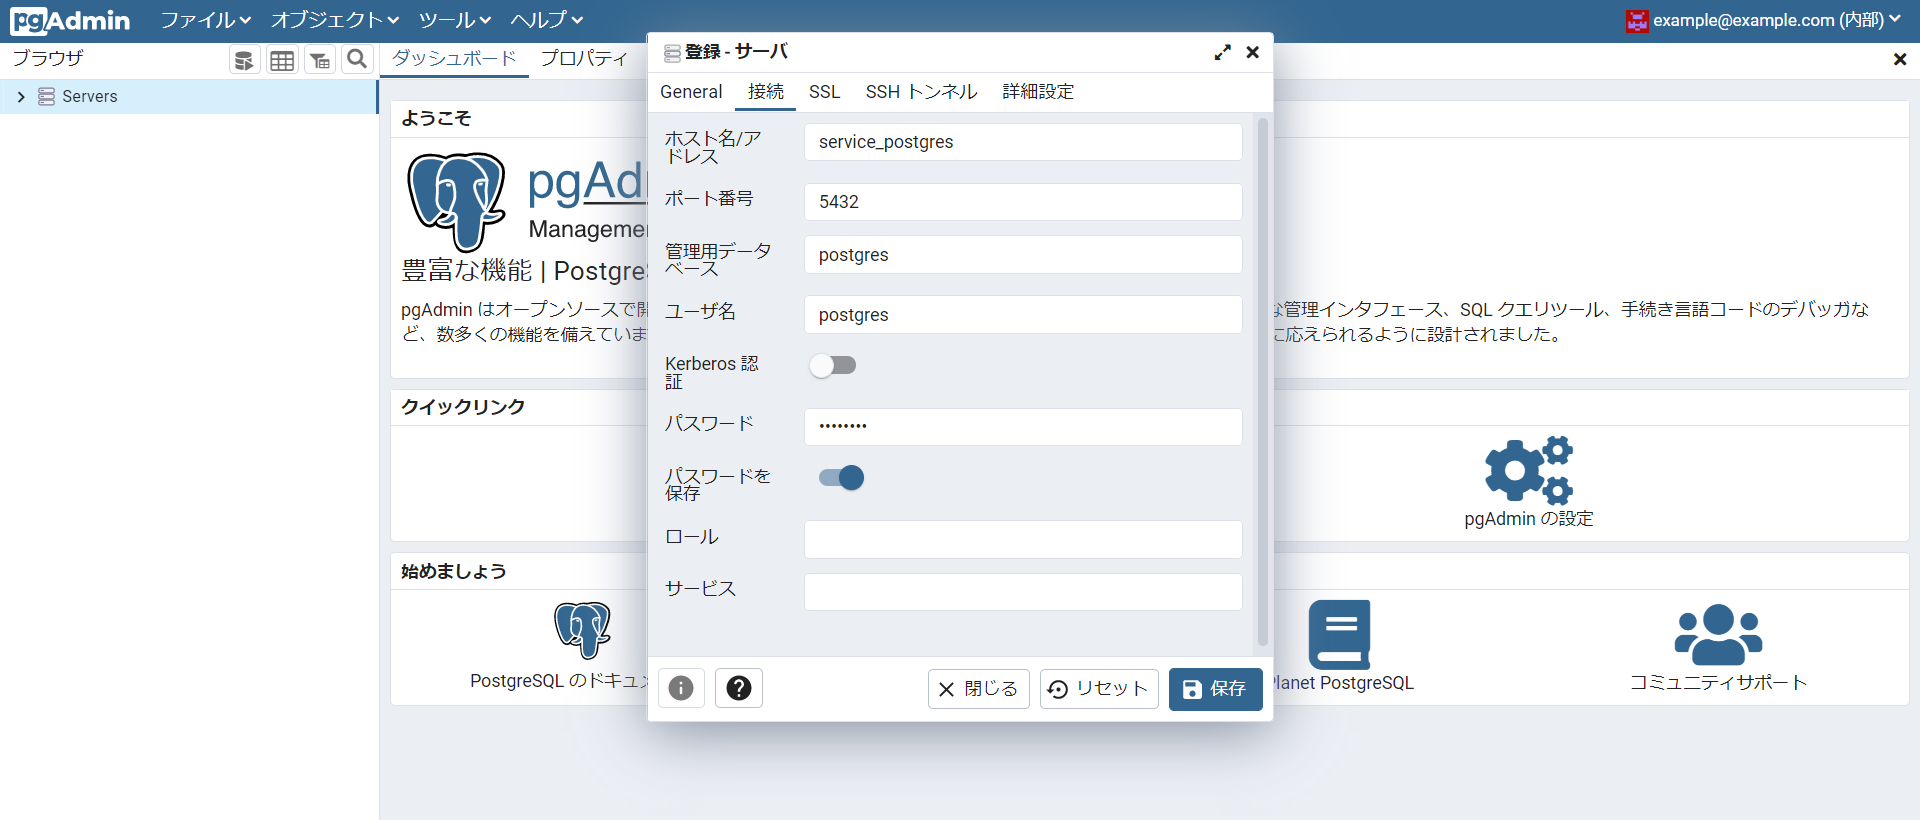The width and height of the screenshot is (1920, 820).
Task: Click the サービス input field
Action: point(1023,592)
